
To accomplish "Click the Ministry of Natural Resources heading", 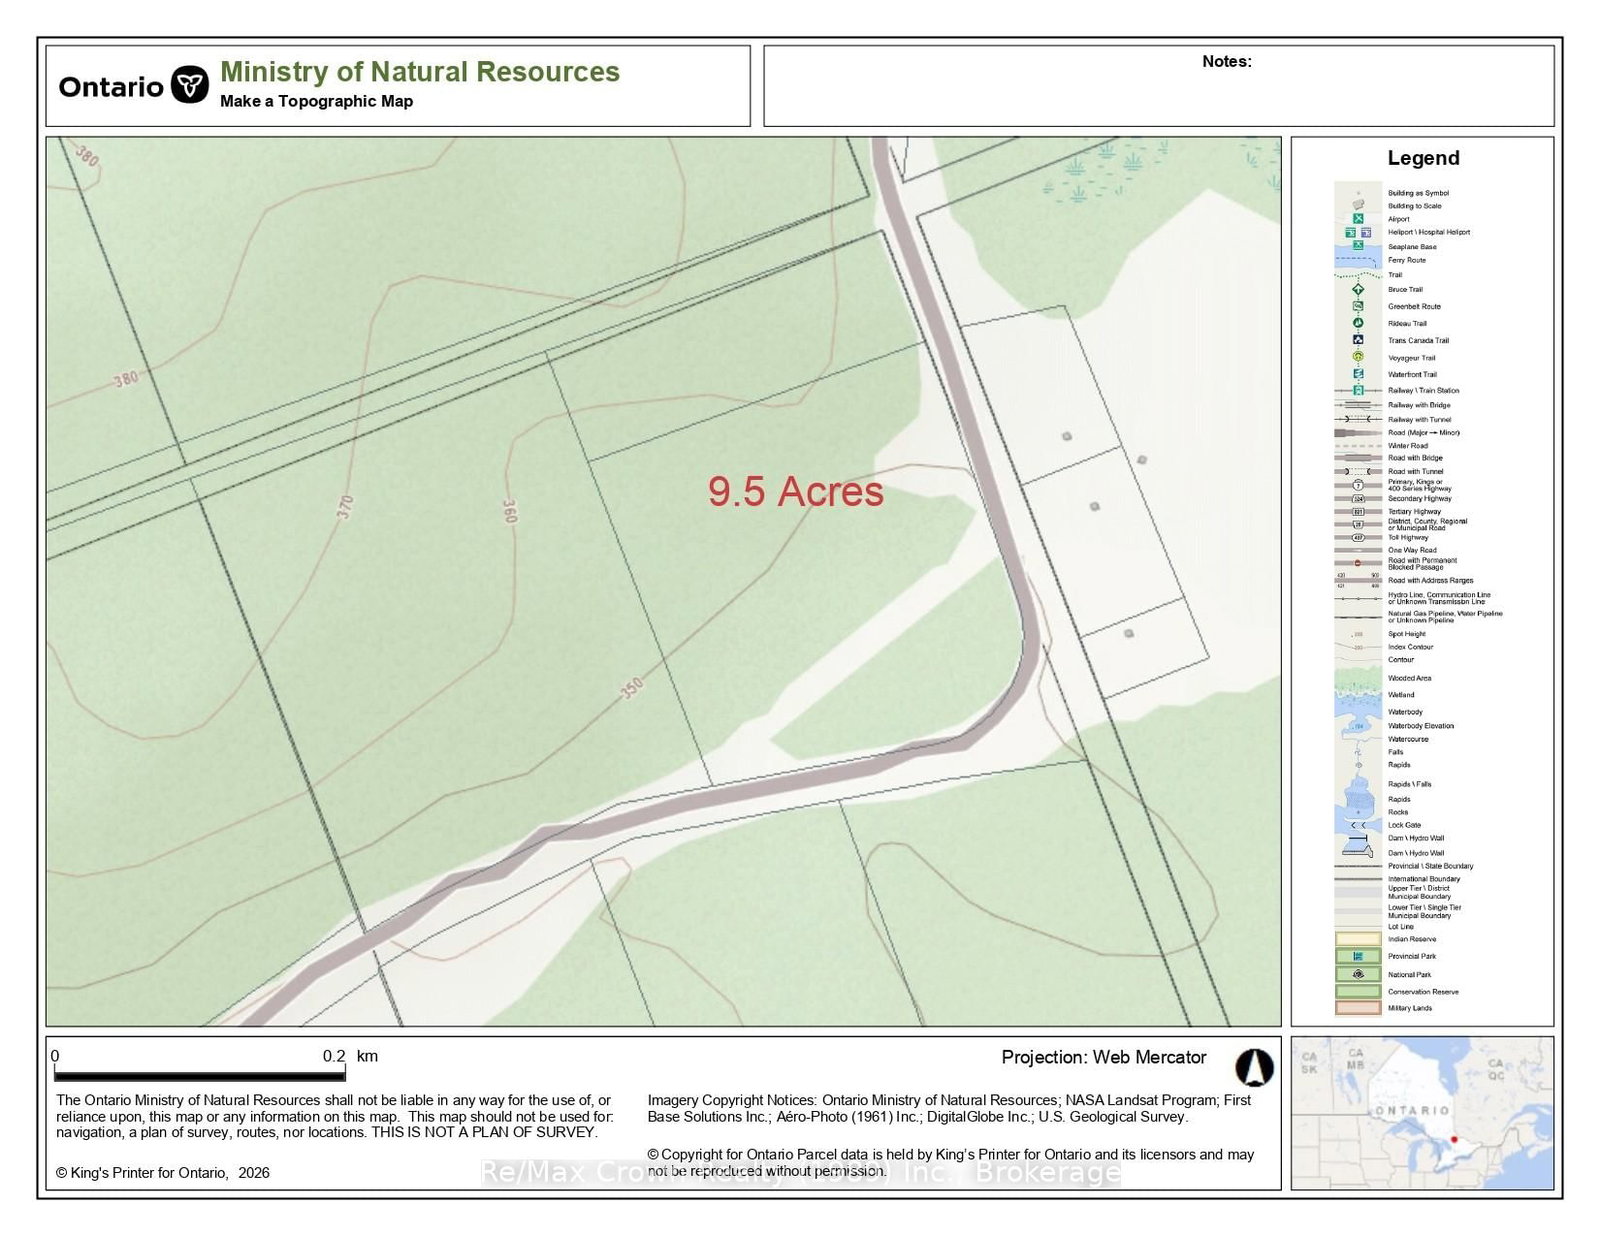I will (419, 72).
